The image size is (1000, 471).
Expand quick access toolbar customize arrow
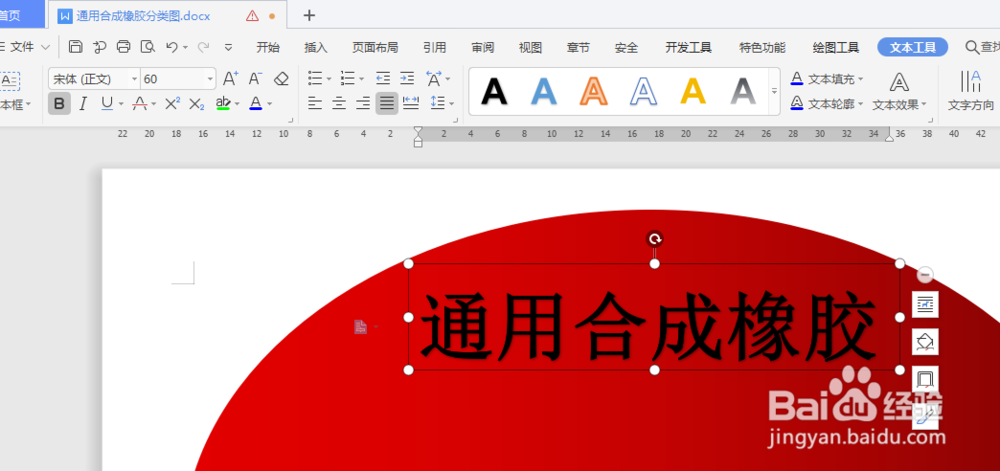pyautogui.click(x=228, y=47)
